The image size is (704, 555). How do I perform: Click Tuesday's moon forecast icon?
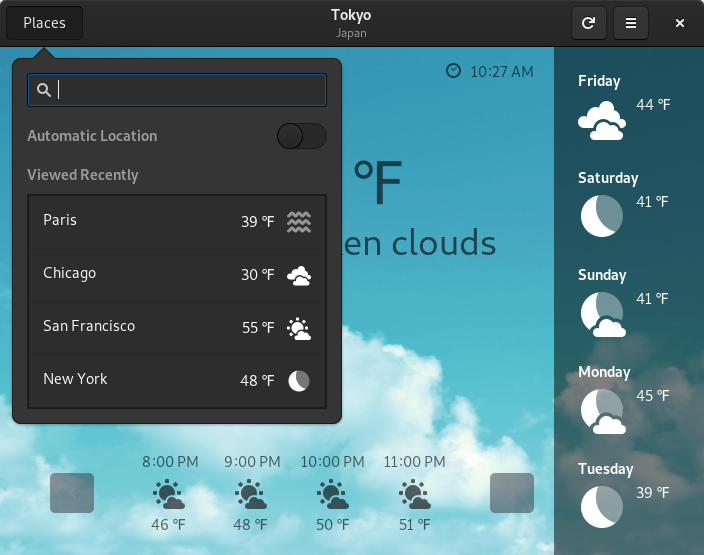[x=602, y=506]
